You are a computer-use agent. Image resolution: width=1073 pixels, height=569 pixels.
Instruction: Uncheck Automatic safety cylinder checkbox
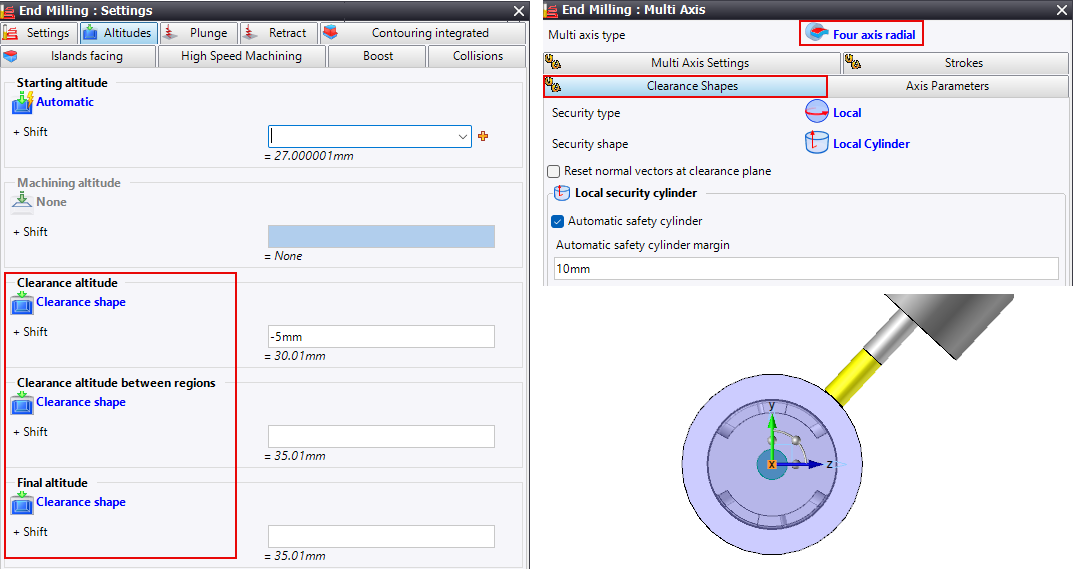click(557, 221)
